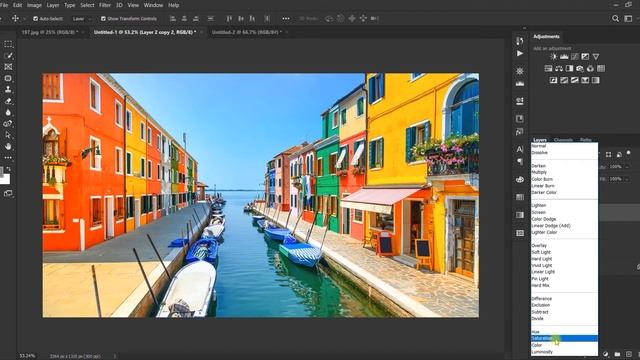The width and height of the screenshot is (640, 360).
Task: Select the Frame tool in the left toolbar
Action: tap(8, 67)
